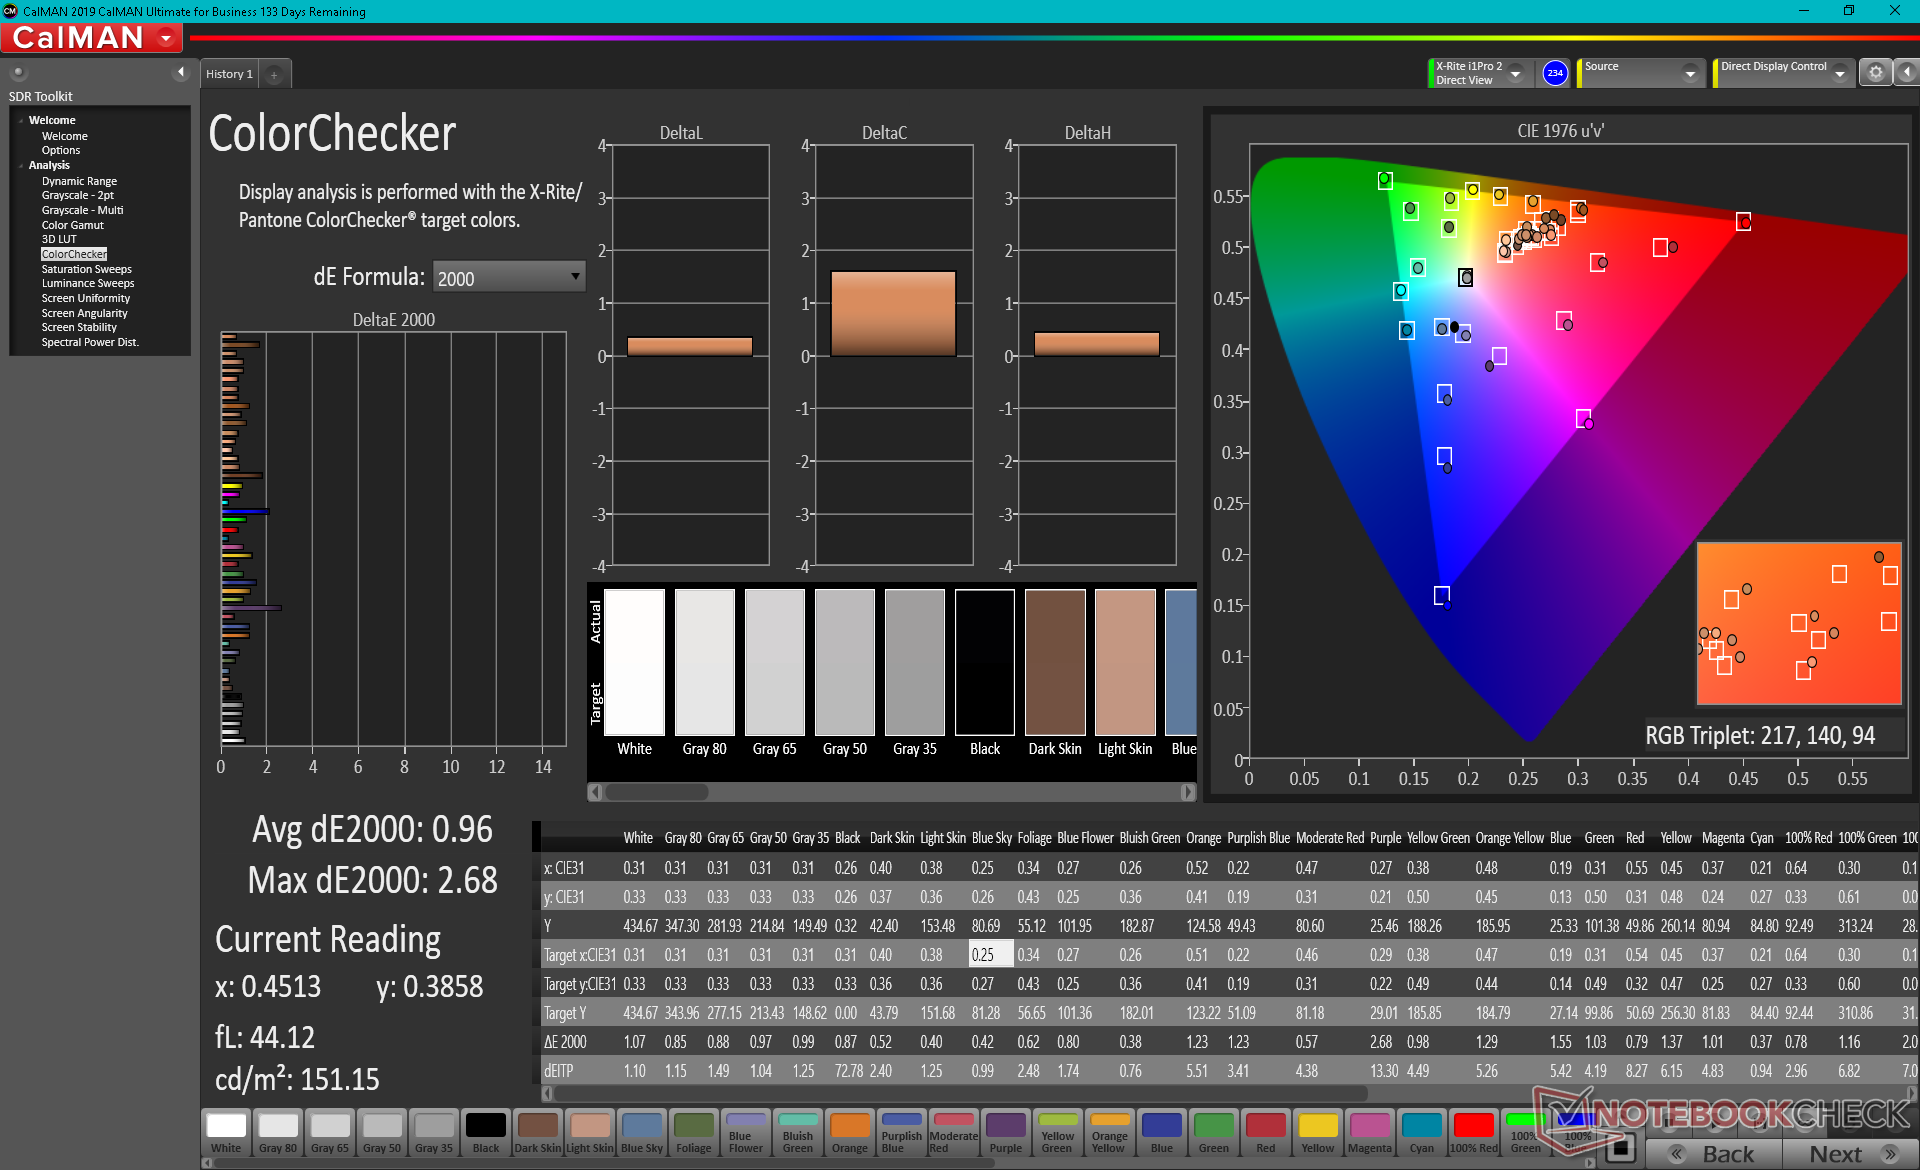Open the Source dropdown
Viewport: 1920px width, 1170px height.
point(1689,73)
